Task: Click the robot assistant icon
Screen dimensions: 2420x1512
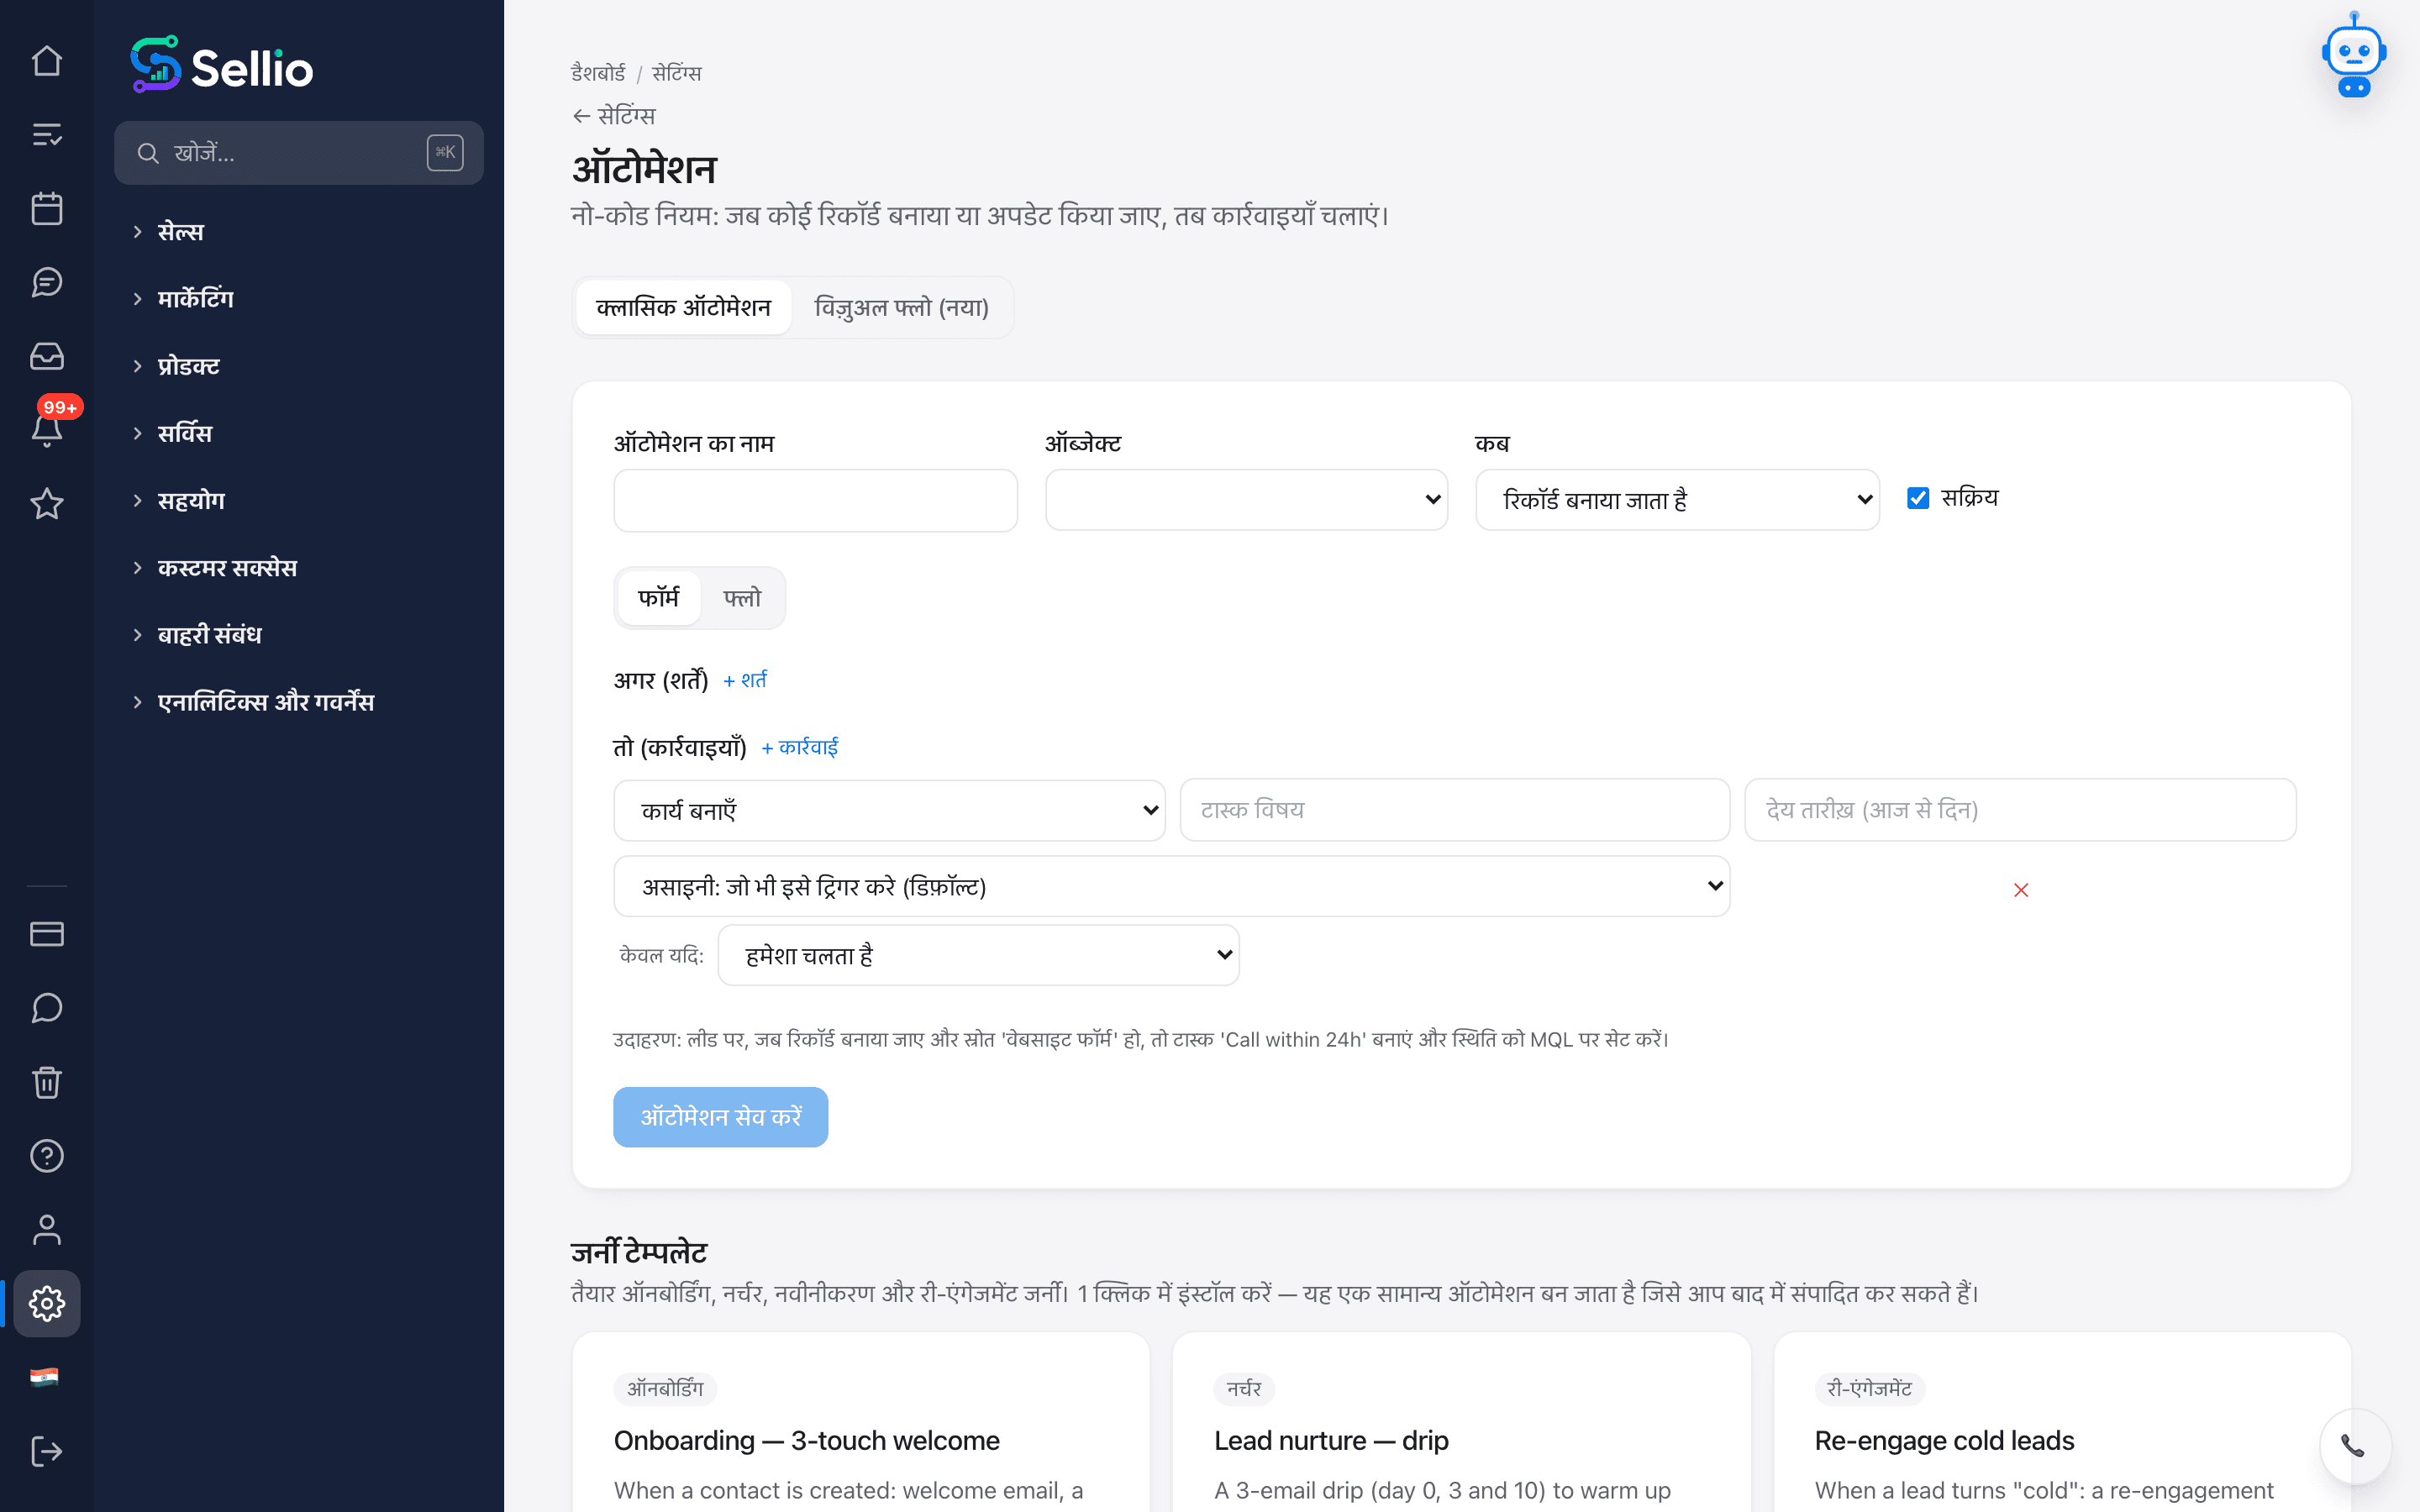Action: point(2354,56)
